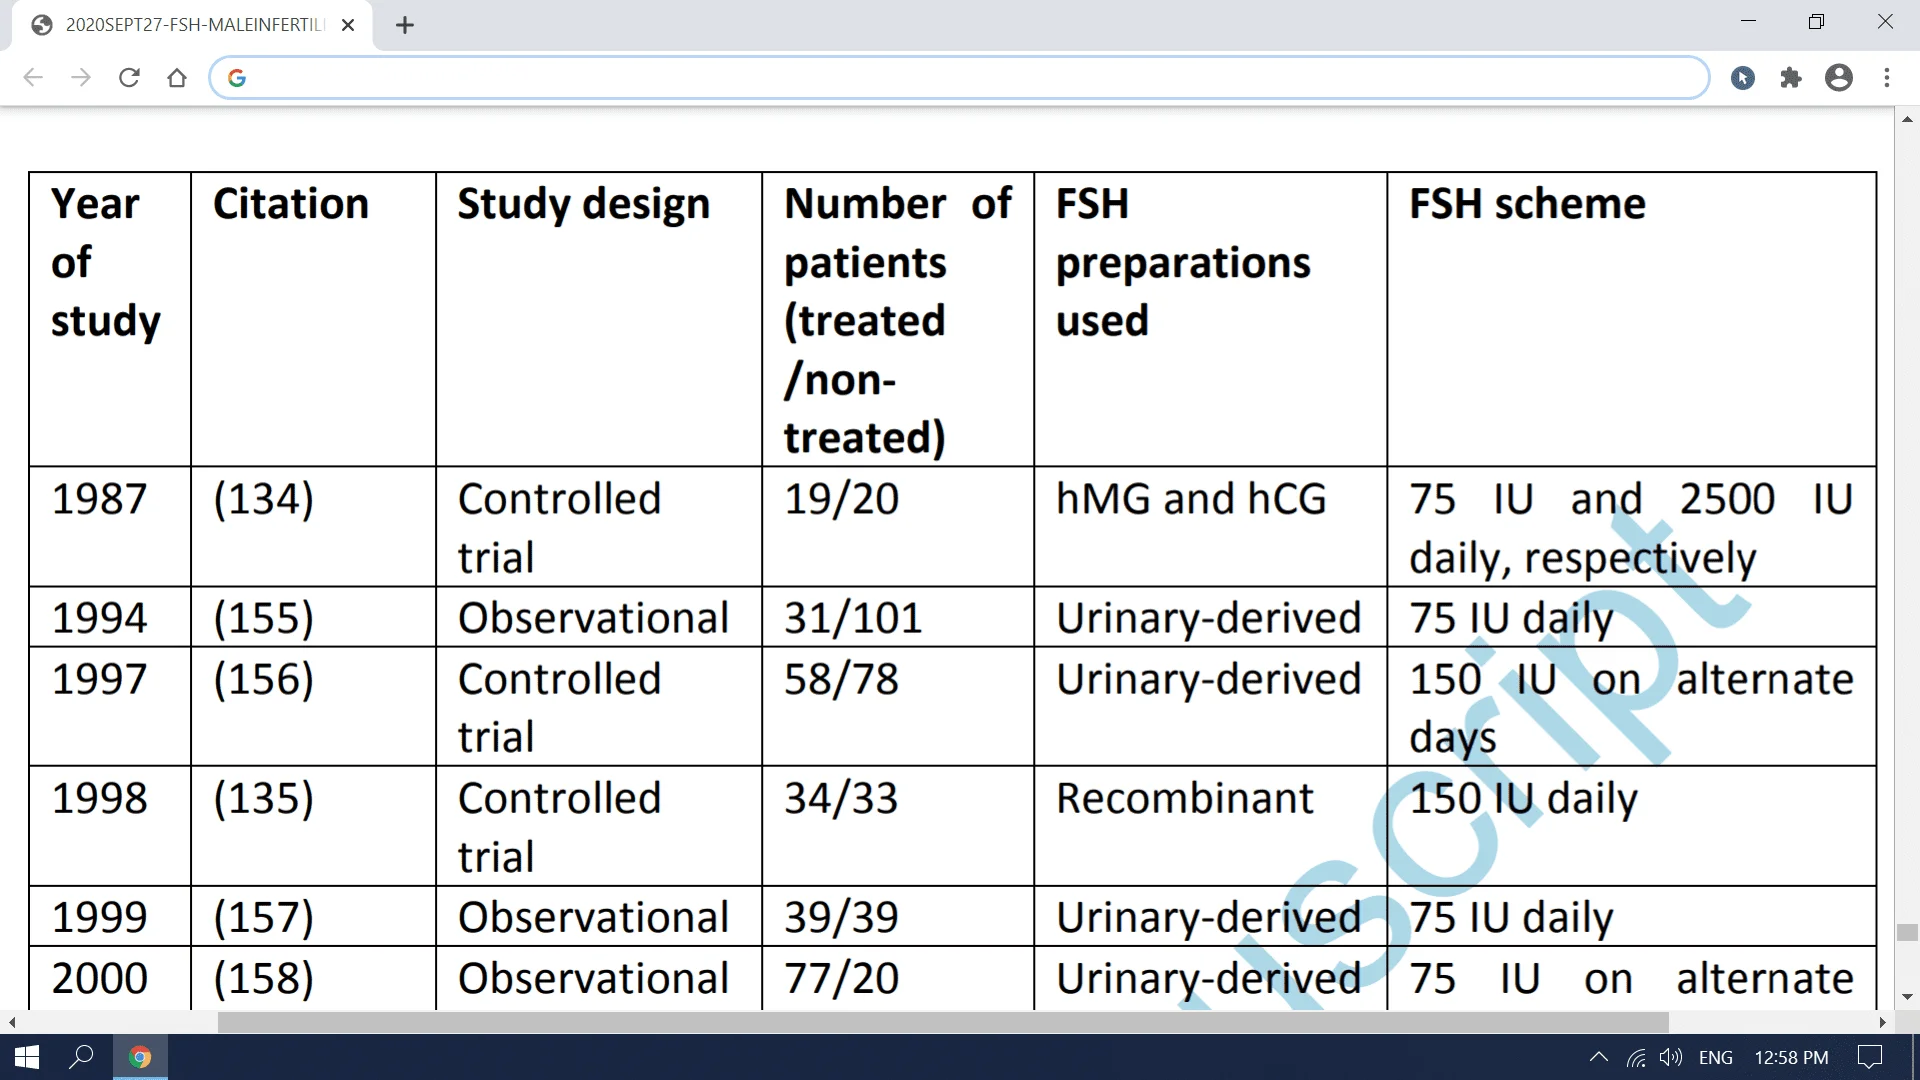Click the home button icon
1920x1080 pixels.
click(177, 78)
